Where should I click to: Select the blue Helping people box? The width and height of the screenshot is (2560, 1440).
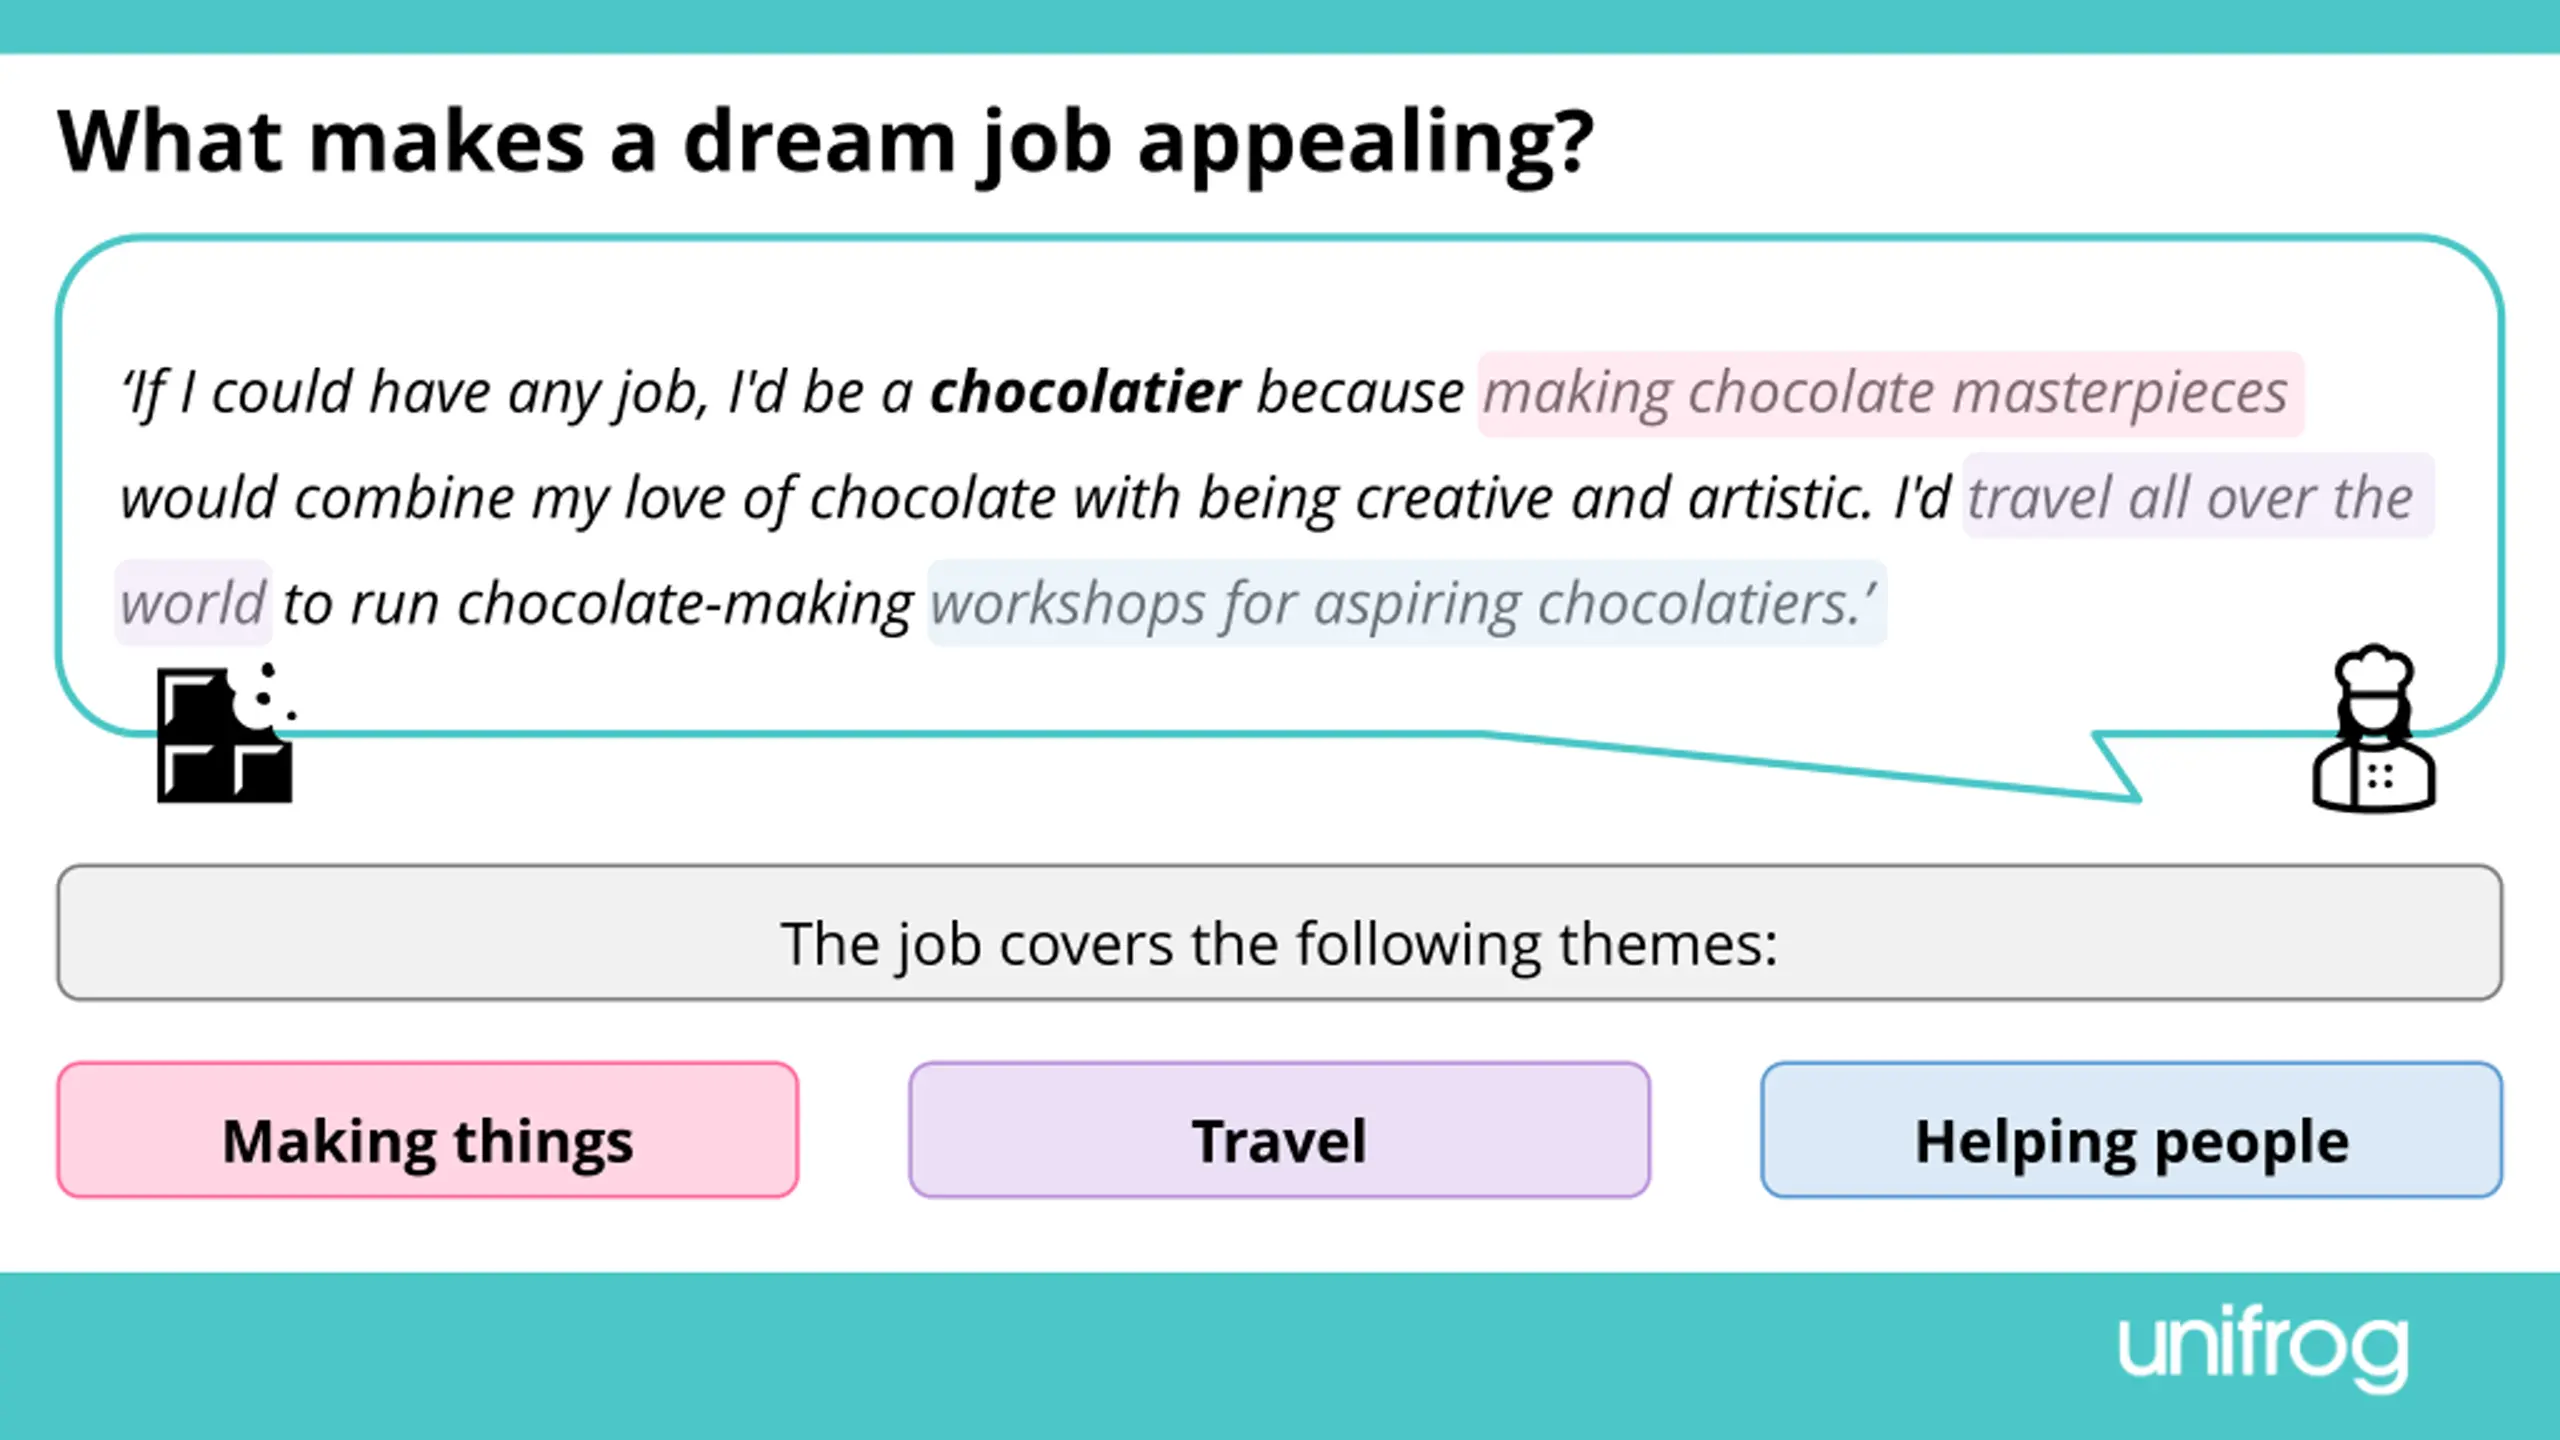pyautogui.click(x=2131, y=1130)
